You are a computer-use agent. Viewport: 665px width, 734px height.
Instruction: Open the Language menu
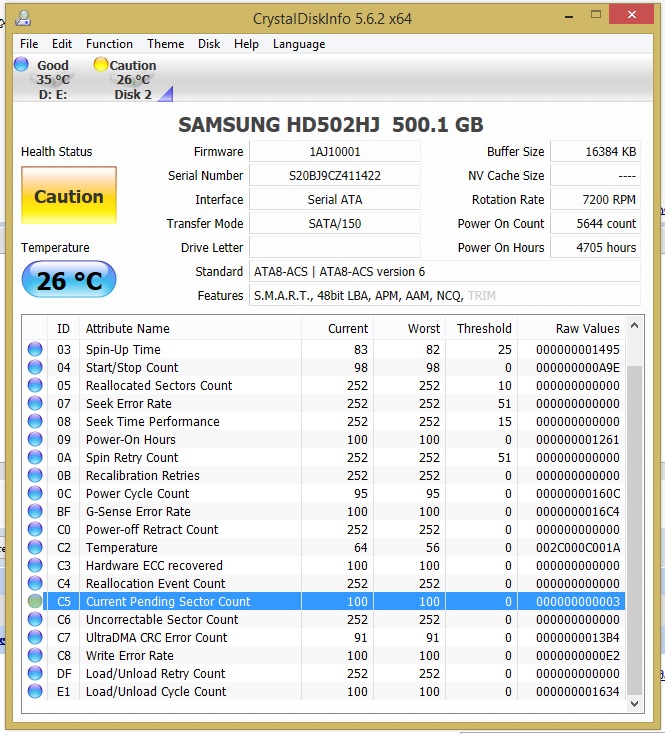[x=299, y=44]
